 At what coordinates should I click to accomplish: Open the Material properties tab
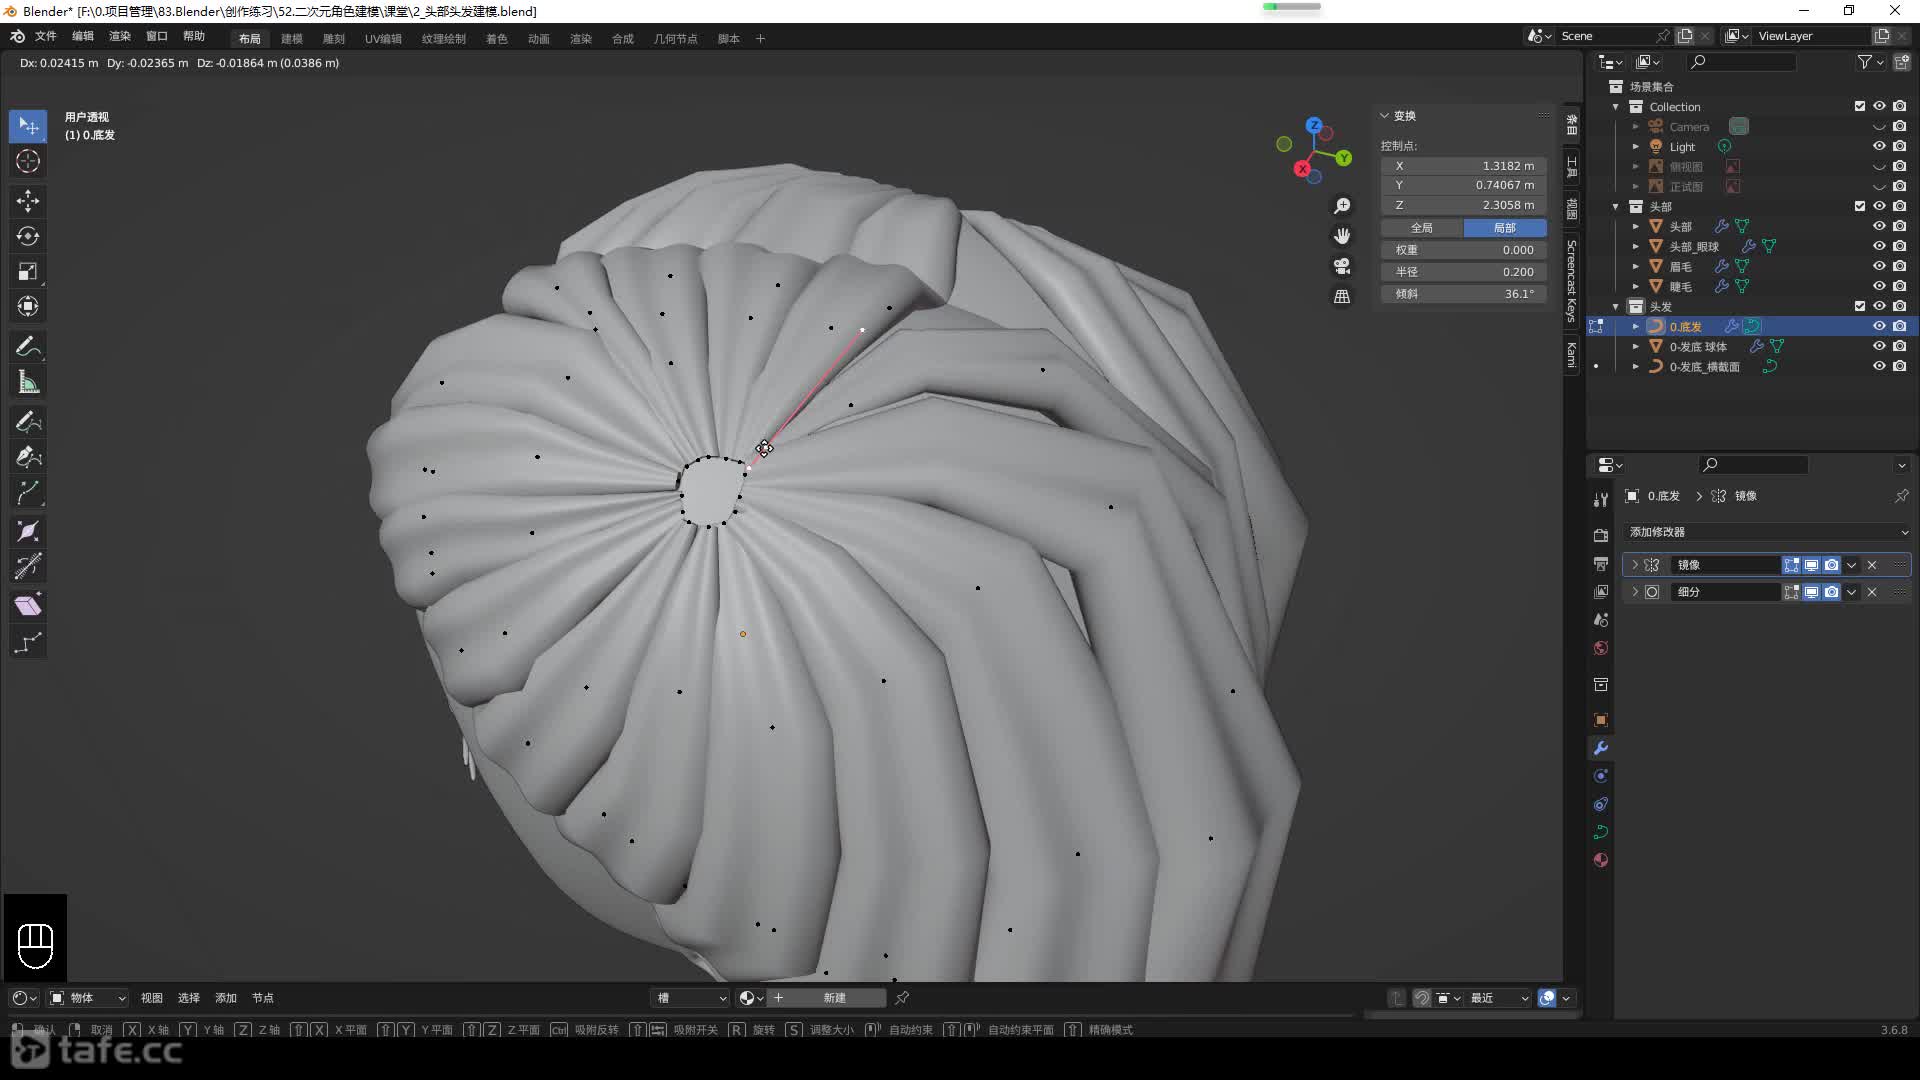[1601, 860]
